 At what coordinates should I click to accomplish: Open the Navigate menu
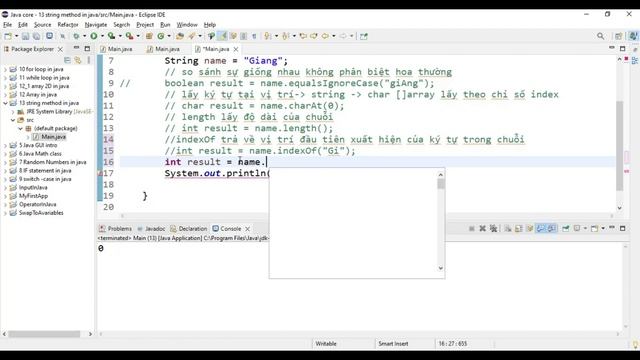coord(96,25)
